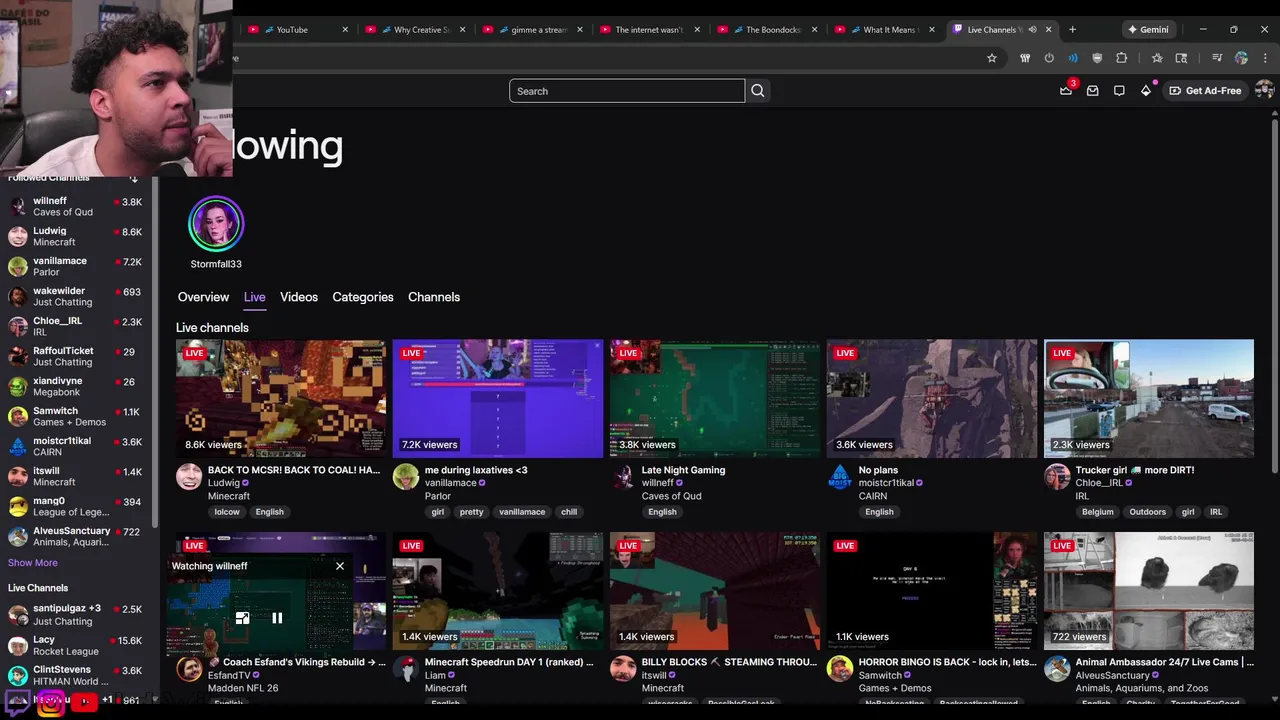This screenshot has height=720, width=1280.
Task: Open the Chrome three-dot menu
Action: (1265, 58)
